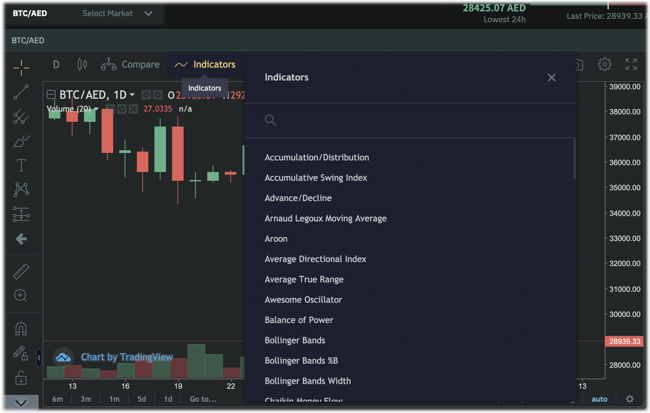Open BTC/AED, 1D symbol dropdown arrow
This screenshot has width=650, height=413.
[132, 95]
